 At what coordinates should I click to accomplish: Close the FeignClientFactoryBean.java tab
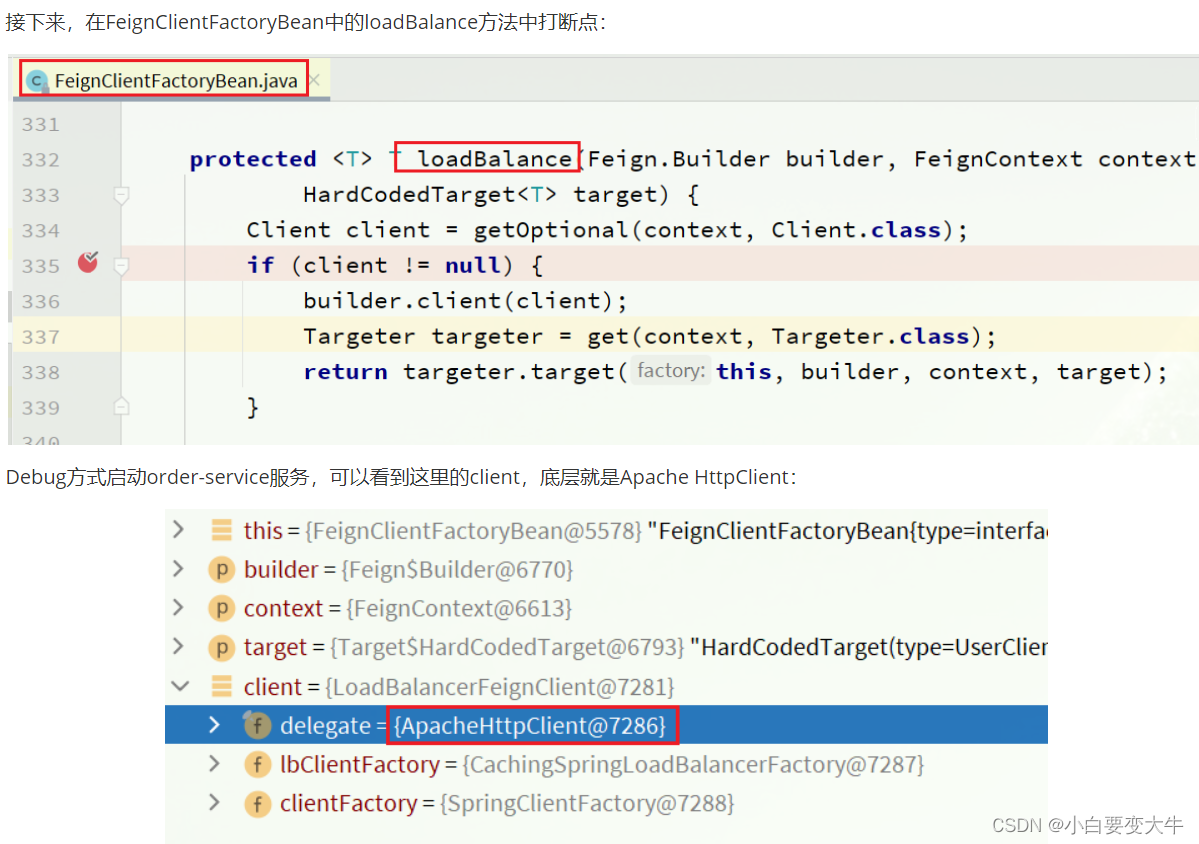[315, 80]
